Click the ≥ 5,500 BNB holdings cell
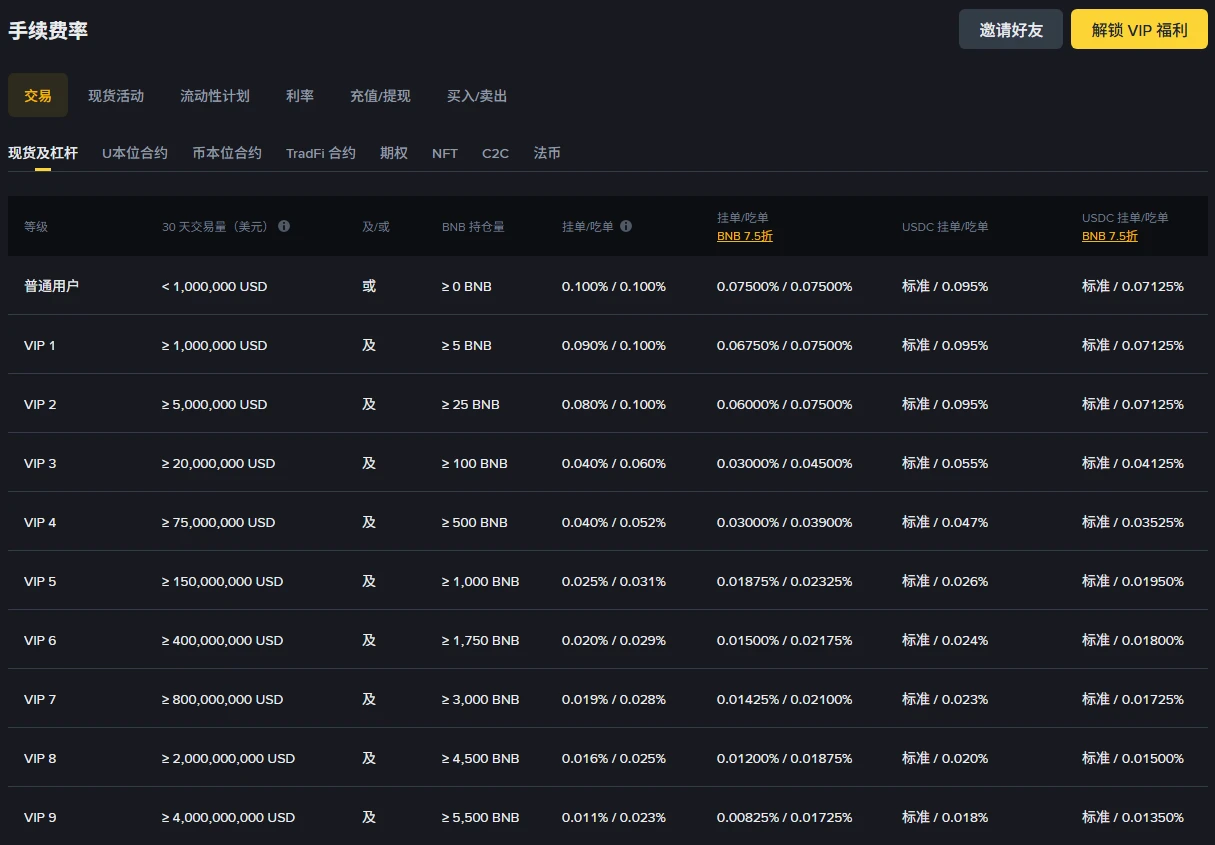The image size is (1215, 845). tap(481, 817)
